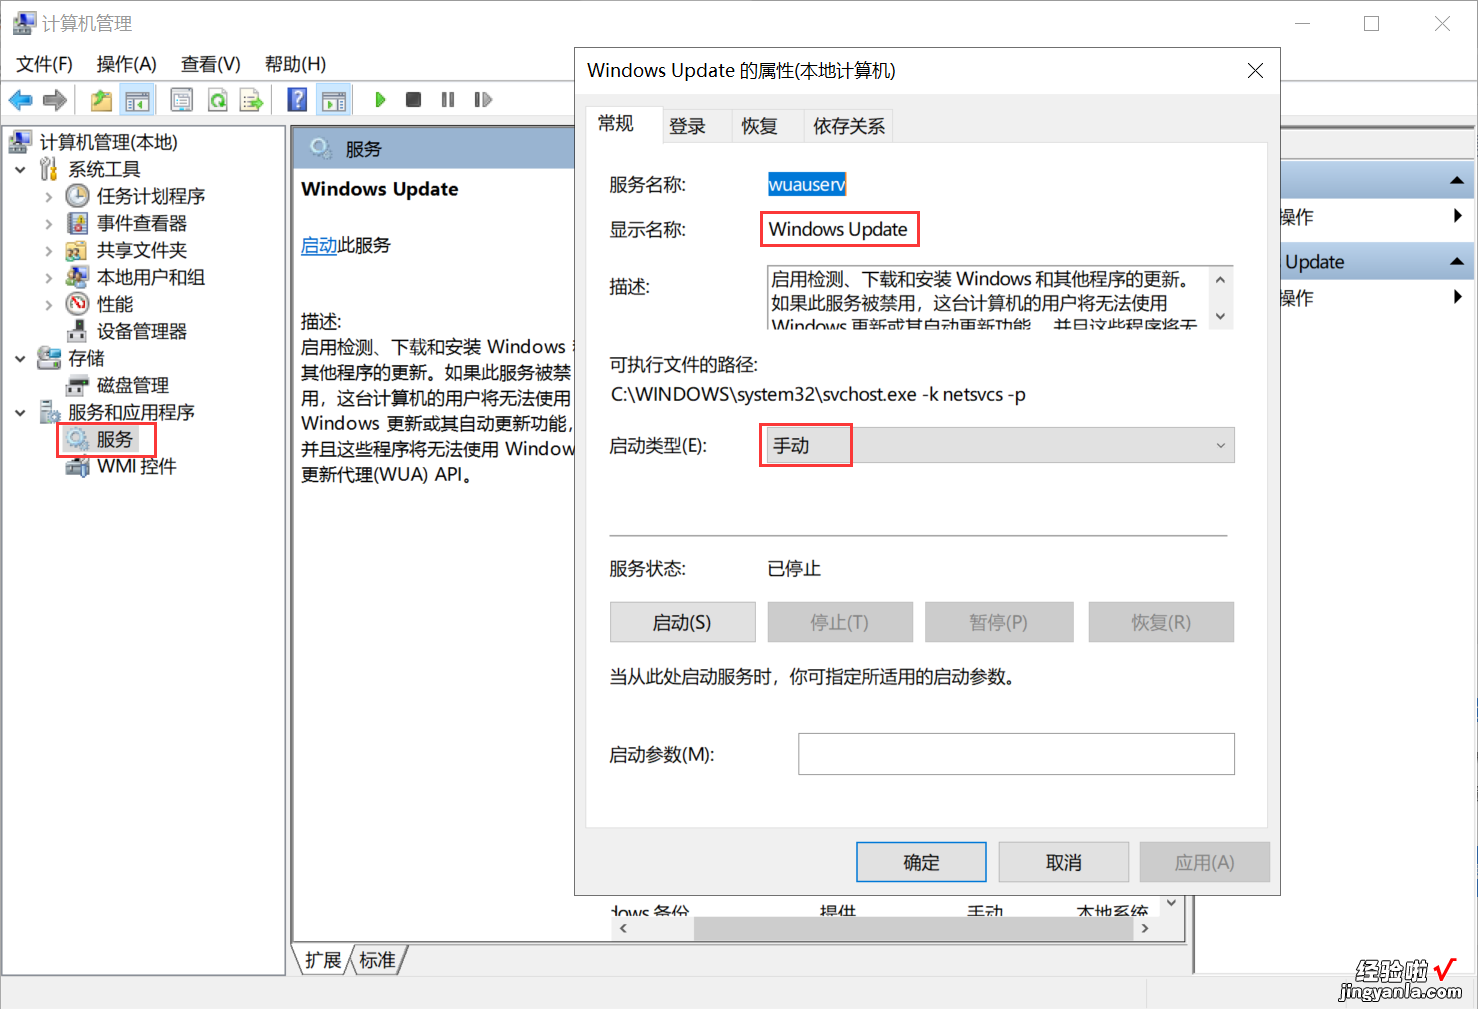Click the 启动参数(M) input field
This screenshot has width=1478, height=1009.
coord(1016,754)
